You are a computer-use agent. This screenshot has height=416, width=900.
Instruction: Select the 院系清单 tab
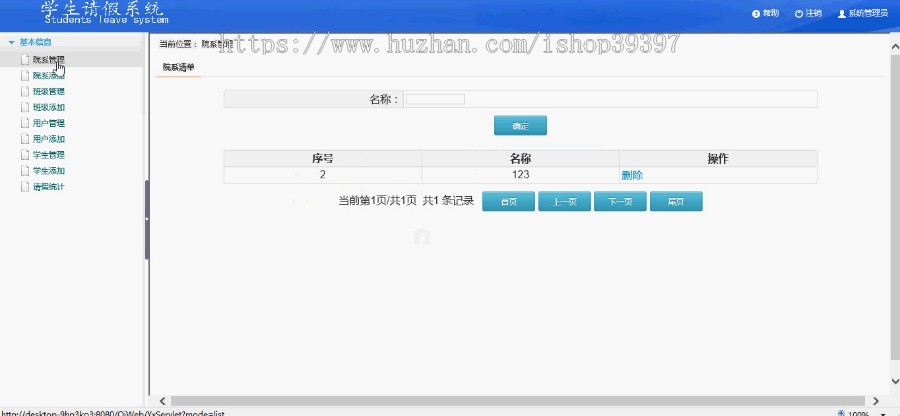(179, 67)
